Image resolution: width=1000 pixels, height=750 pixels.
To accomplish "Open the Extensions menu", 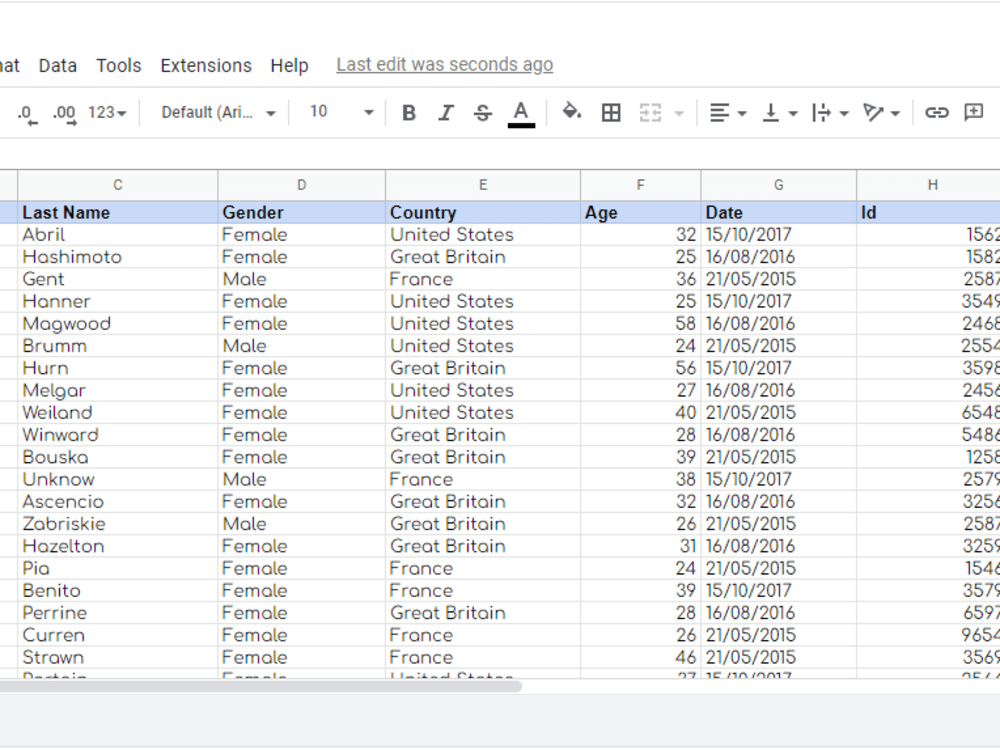I will click(206, 65).
